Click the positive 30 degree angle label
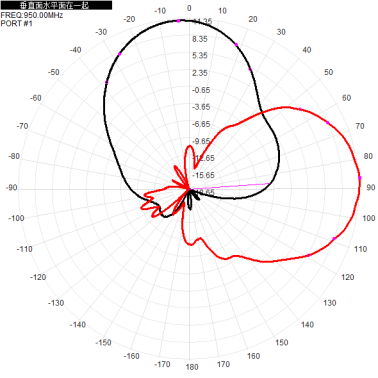The image size is (378, 378). coord(281,32)
